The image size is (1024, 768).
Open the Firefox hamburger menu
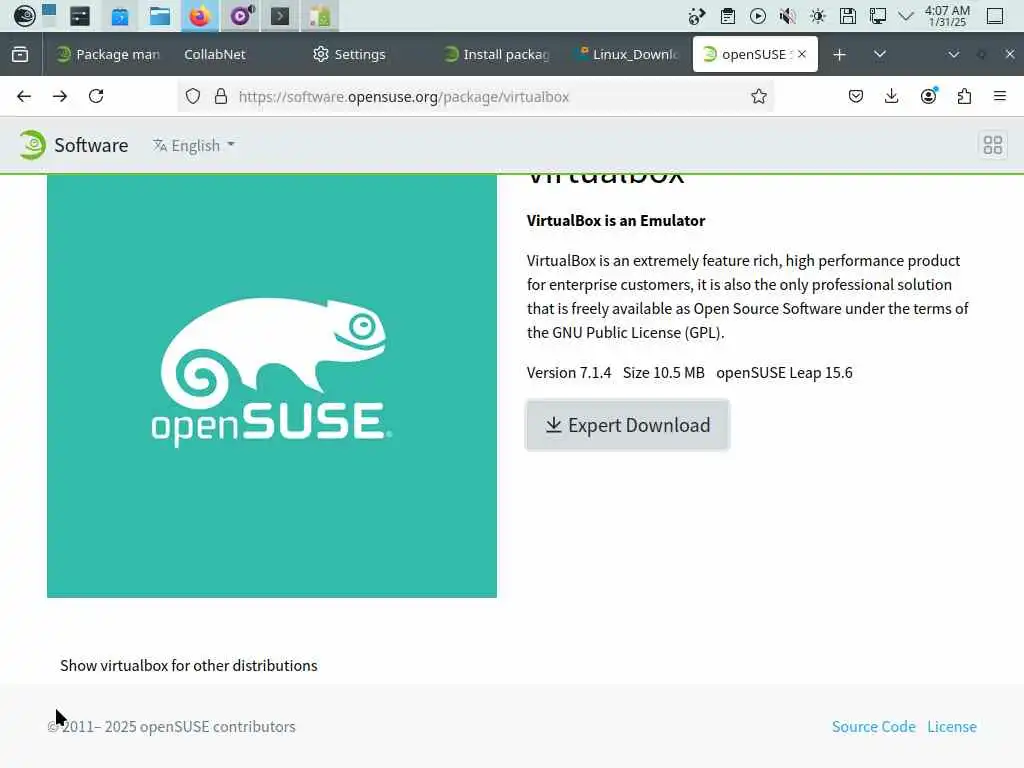1000,97
